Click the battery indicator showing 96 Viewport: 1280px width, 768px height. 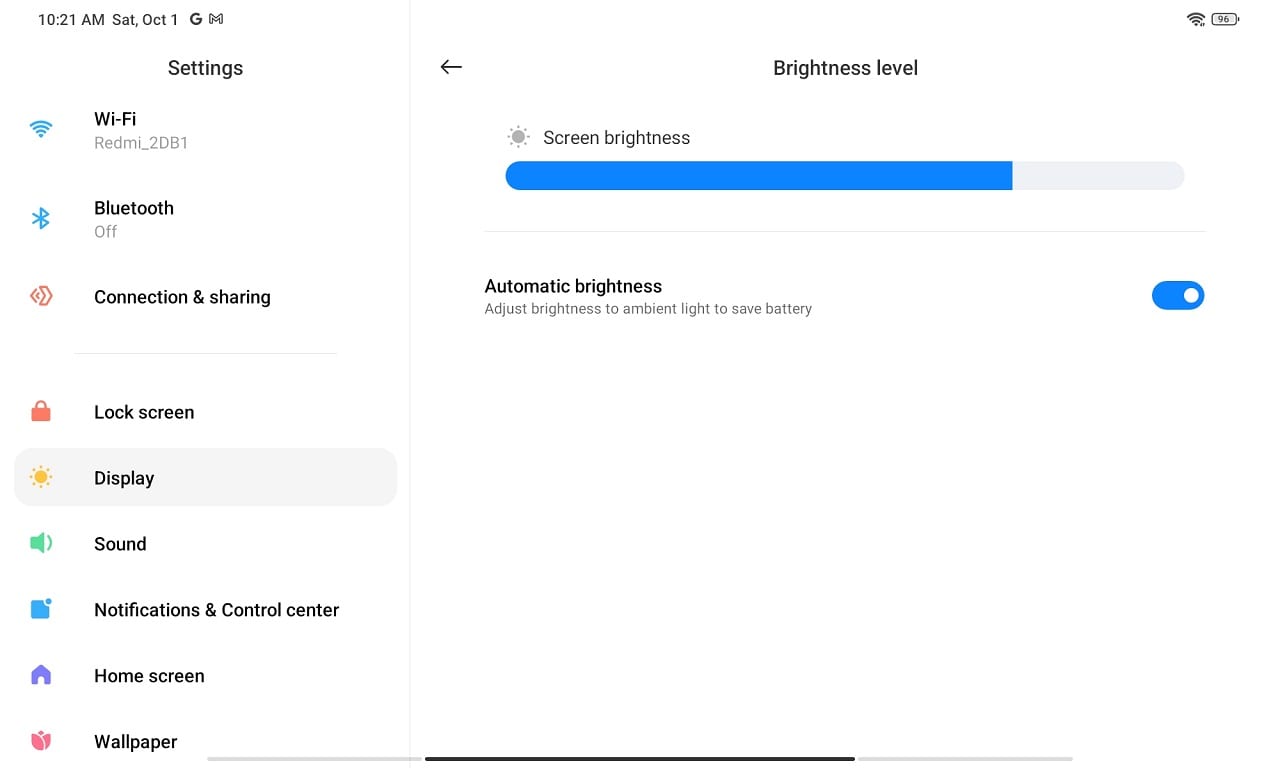[1225, 18]
